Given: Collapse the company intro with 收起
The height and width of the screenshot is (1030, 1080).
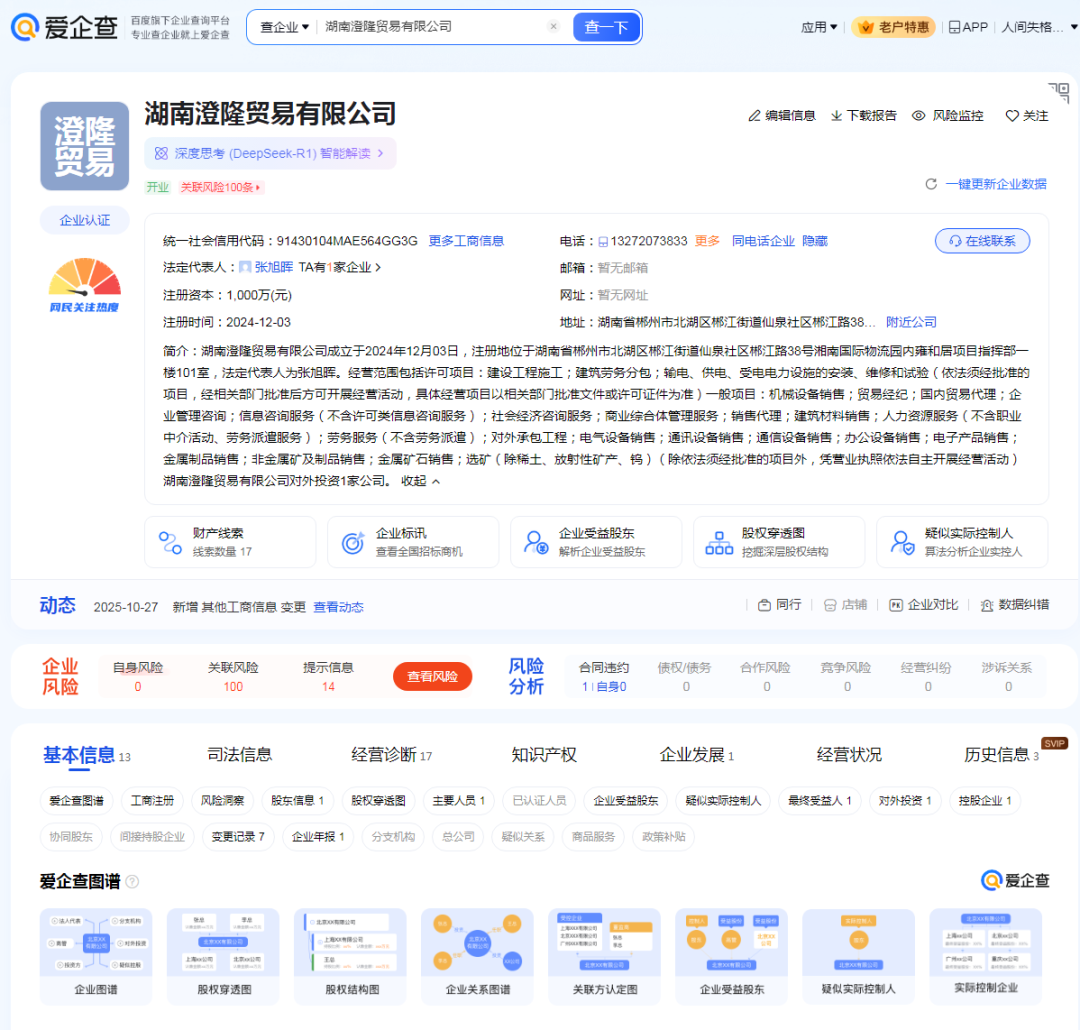Looking at the screenshot, I should pos(420,481).
